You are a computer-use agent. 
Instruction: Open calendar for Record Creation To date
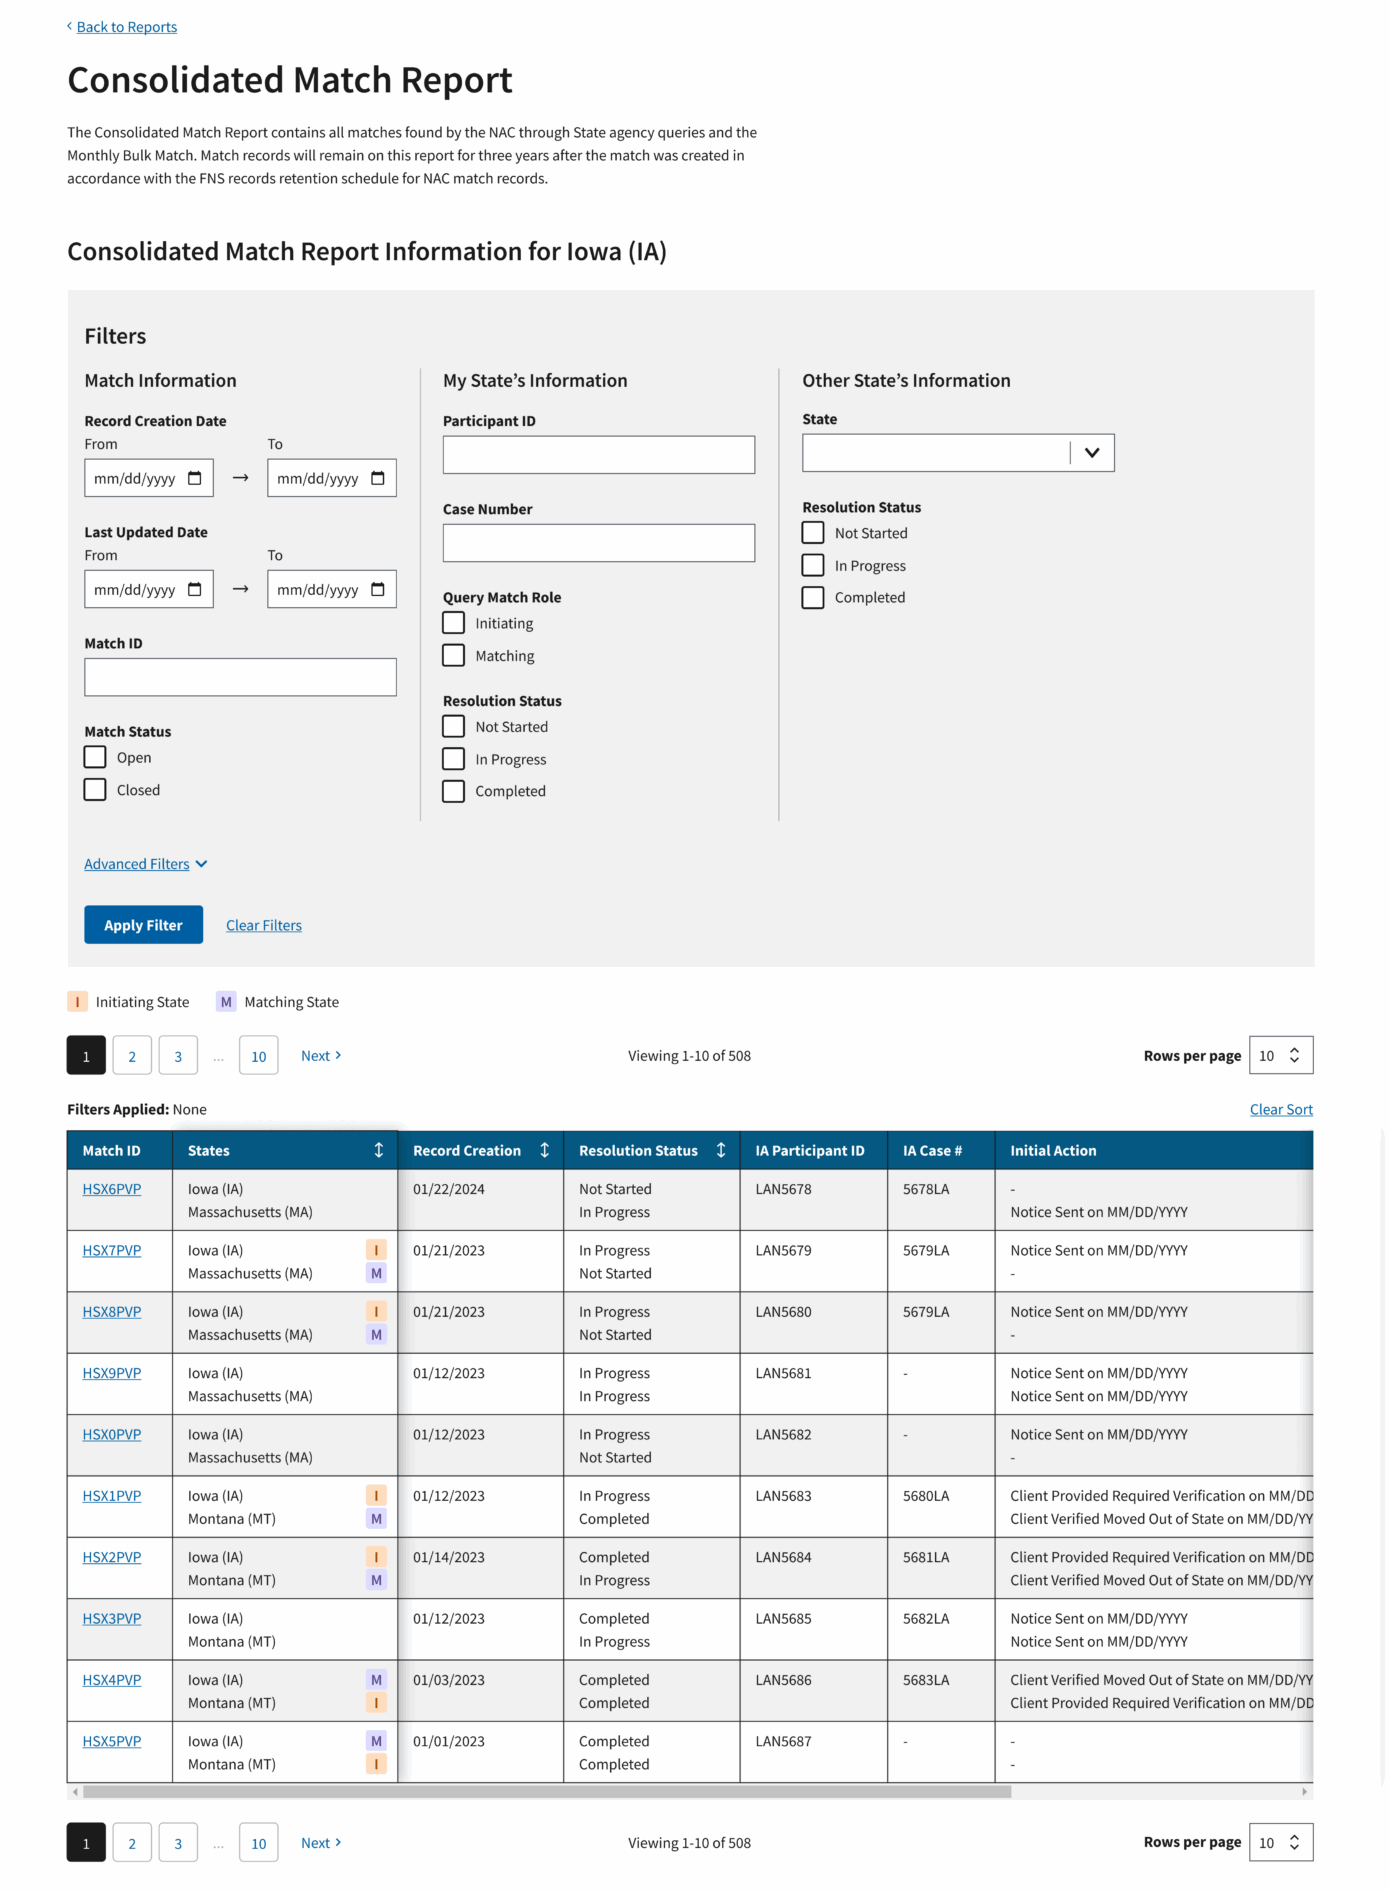[x=377, y=478]
